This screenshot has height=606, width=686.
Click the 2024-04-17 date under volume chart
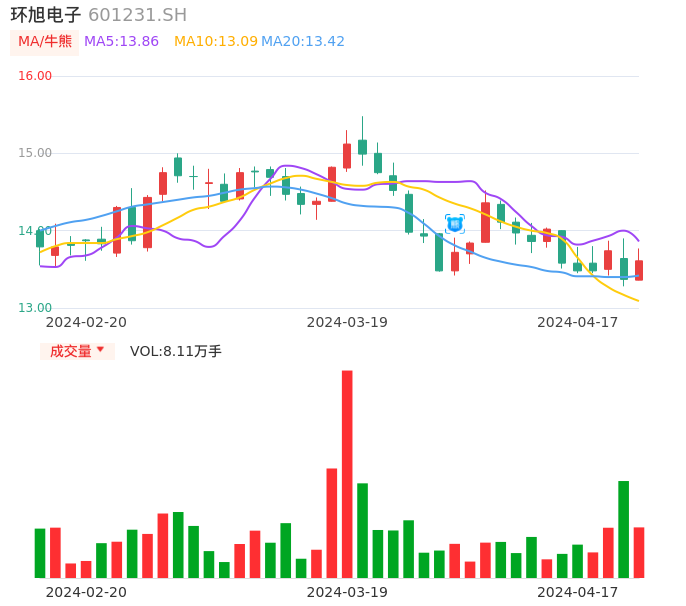(578, 592)
